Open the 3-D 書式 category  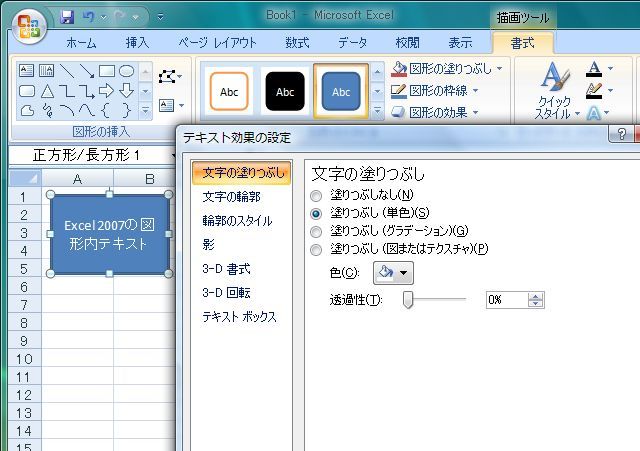coord(226,269)
